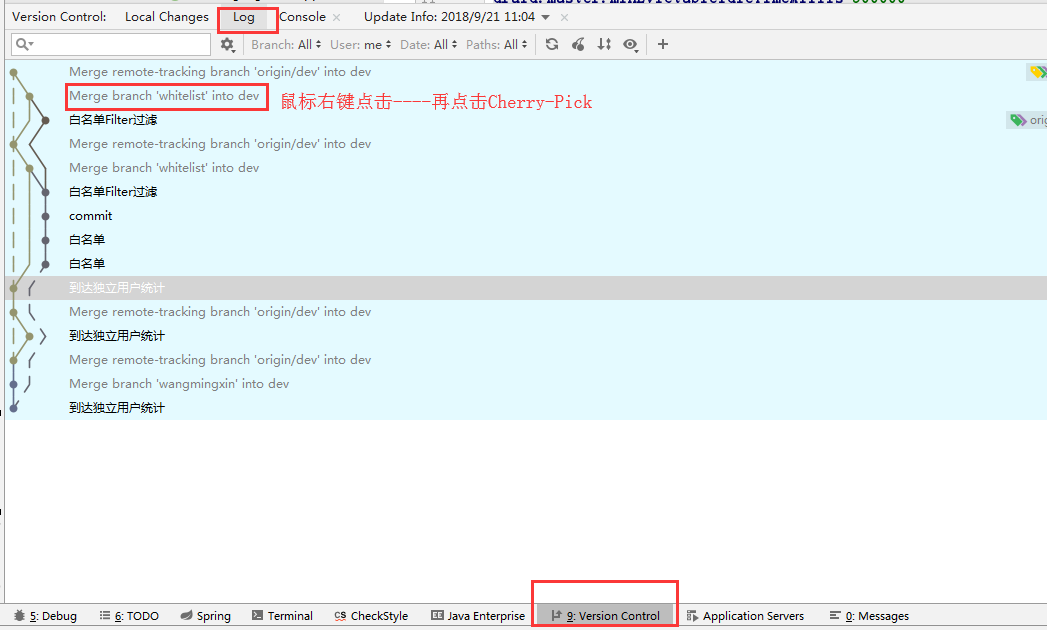Open the Paths filter dropdown
The image size is (1047, 630).
(x=497, y=45)
